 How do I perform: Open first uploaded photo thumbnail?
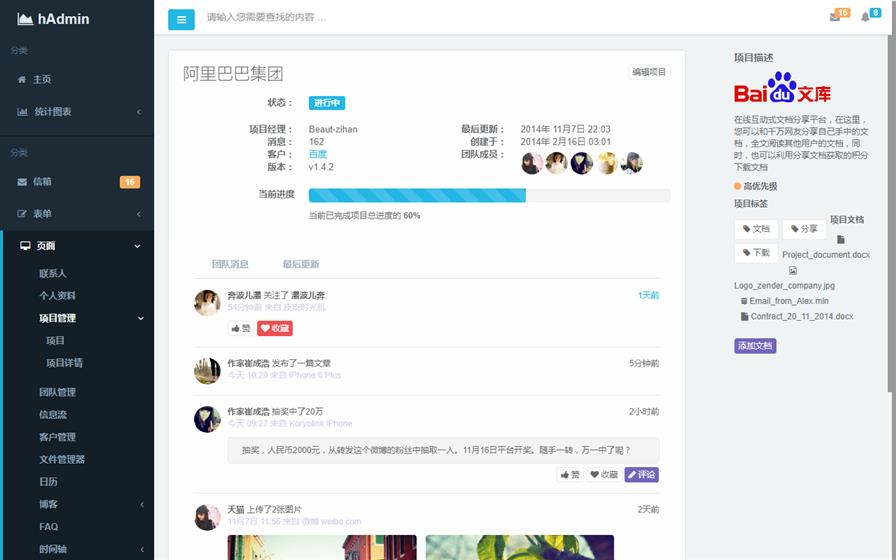[x=322, y=547]
